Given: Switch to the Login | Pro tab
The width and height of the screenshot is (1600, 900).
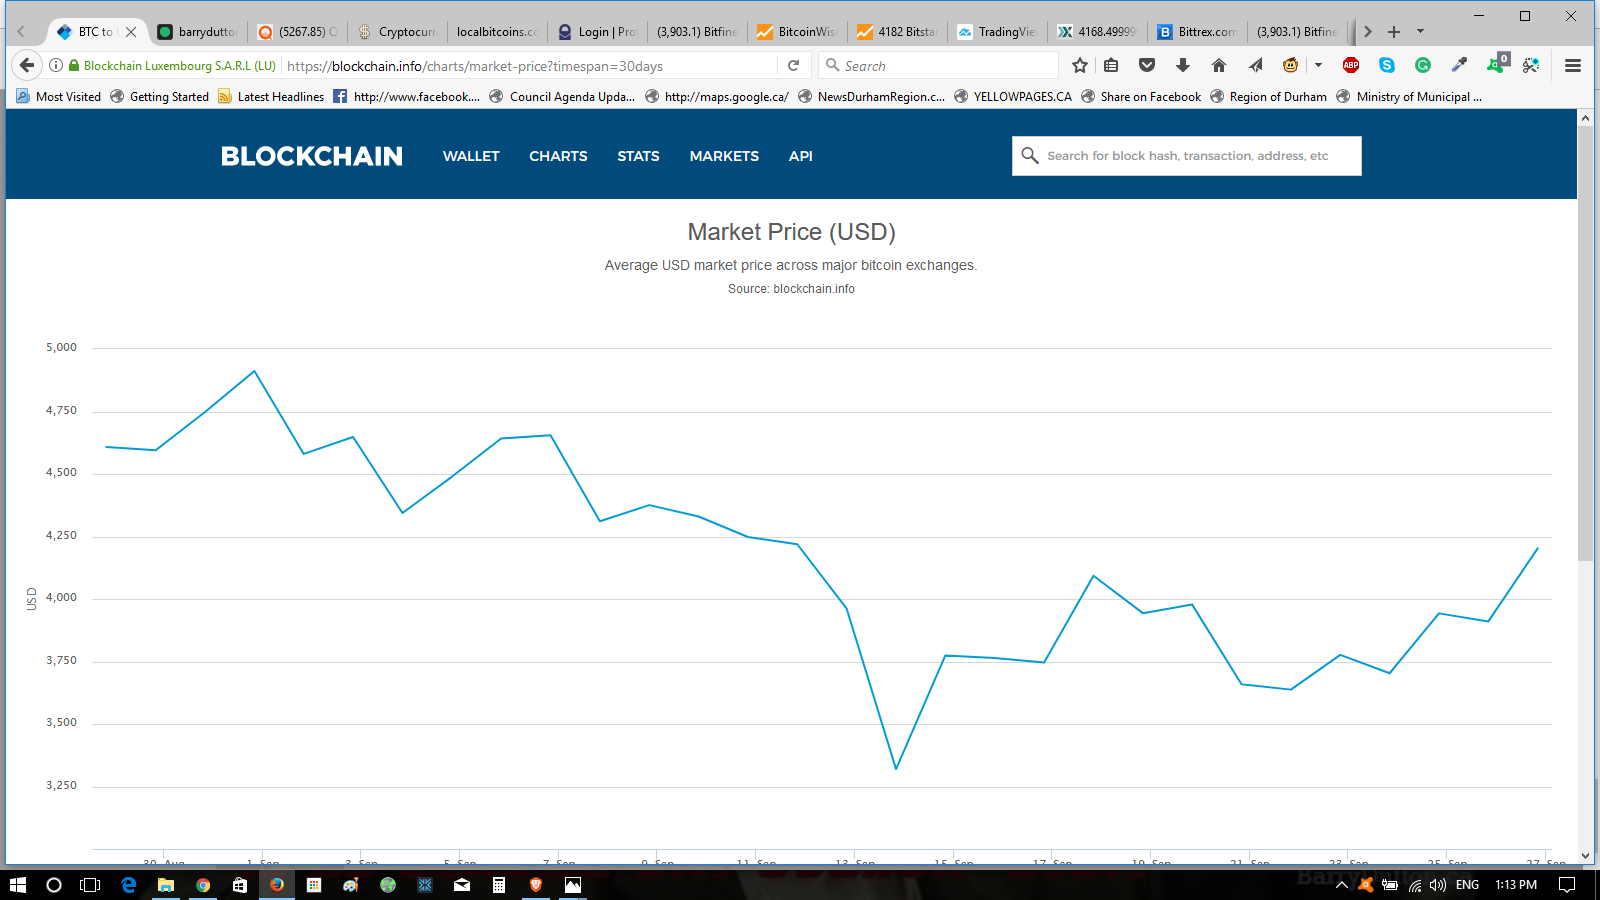Looking at the screenshot, I should (x=598, y=32).
